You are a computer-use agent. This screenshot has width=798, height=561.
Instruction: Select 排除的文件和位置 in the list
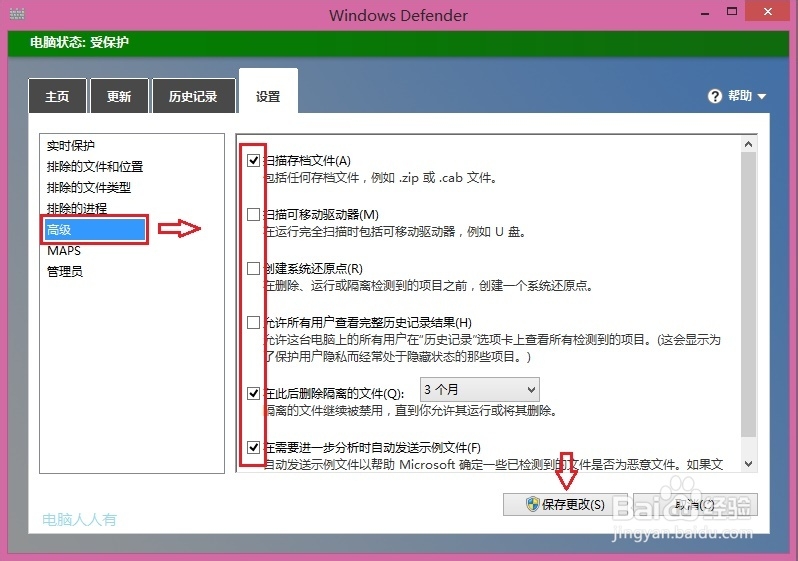pyautogui.click(x=95, y=166)
